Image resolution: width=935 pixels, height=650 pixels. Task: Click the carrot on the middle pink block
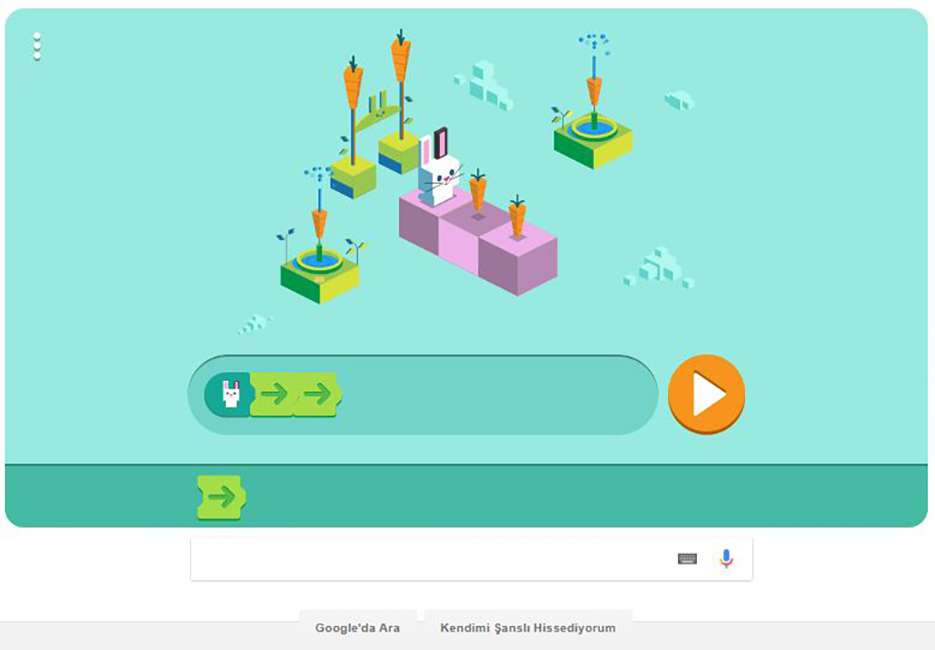[x=478, y=191]
